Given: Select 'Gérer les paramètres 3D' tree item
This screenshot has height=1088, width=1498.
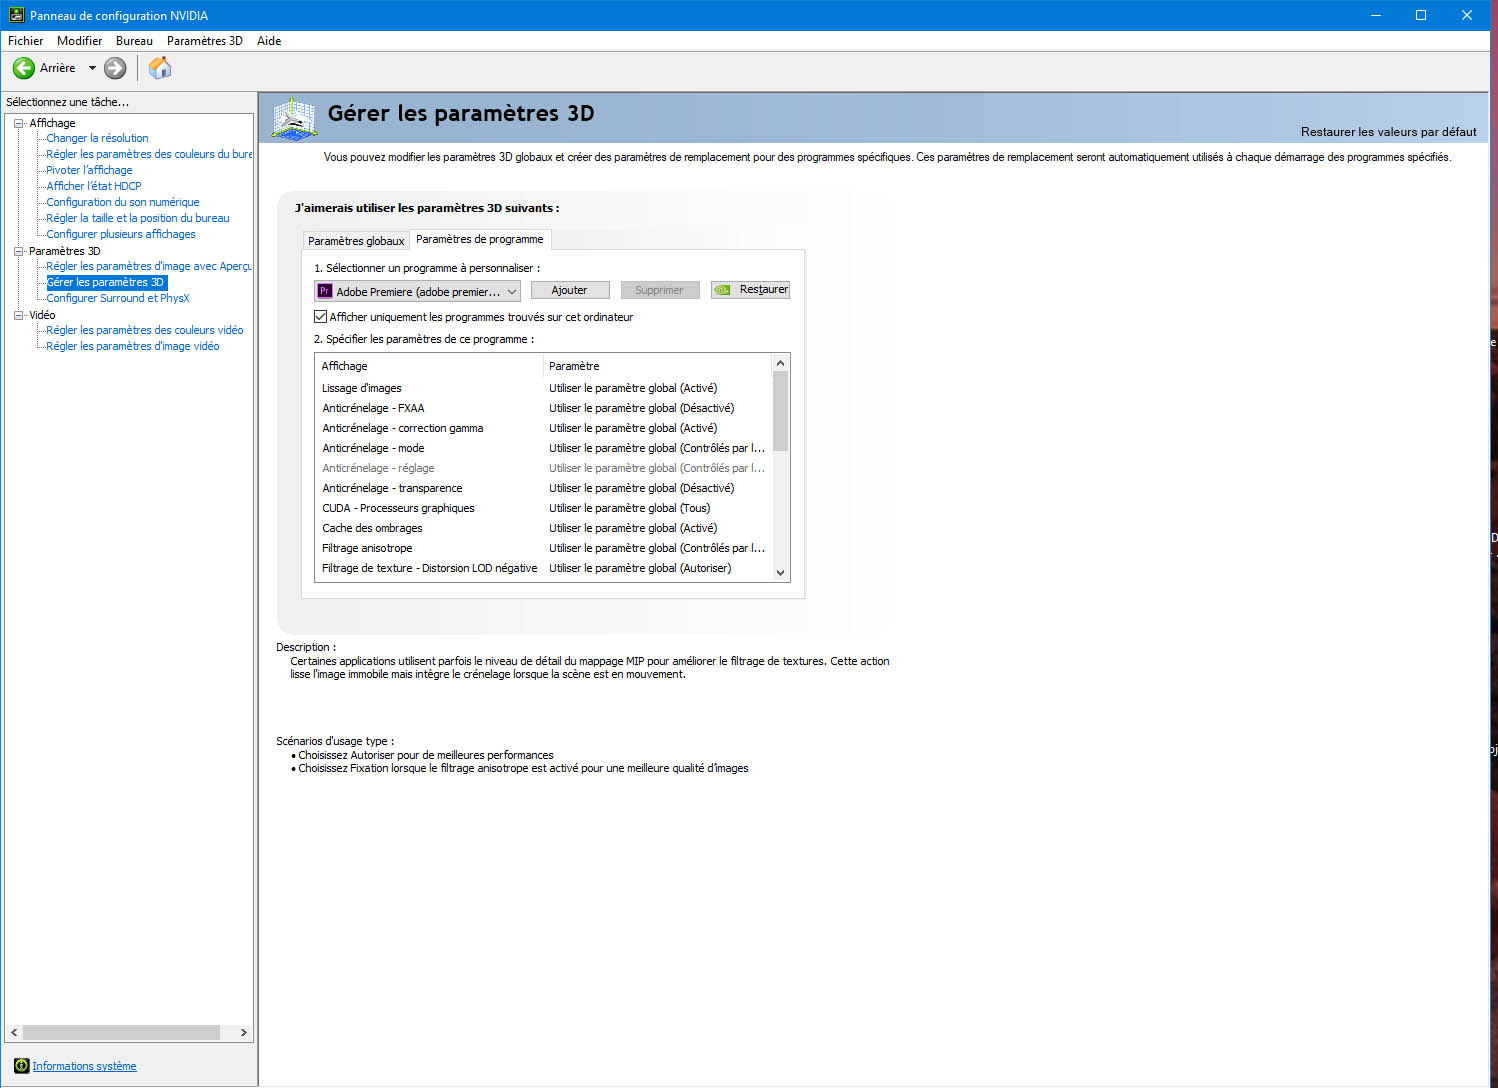Looking at the screenshot, I should (x=105, y=282).
